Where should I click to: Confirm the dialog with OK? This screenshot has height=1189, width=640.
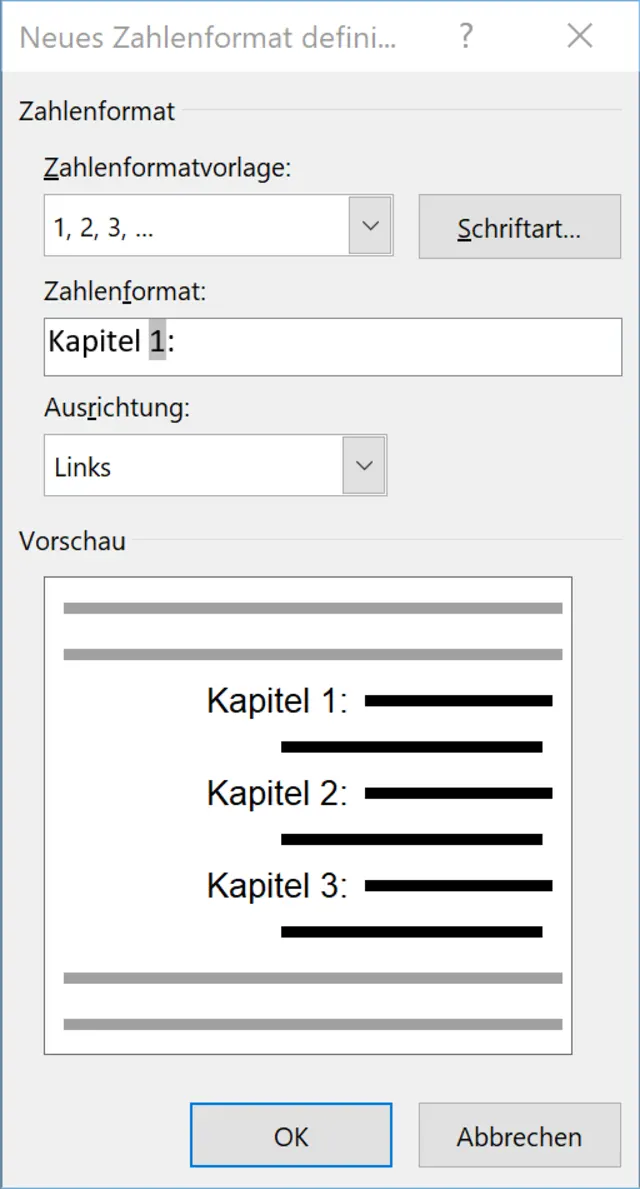pyautogui.click(x=291, y=1136)
